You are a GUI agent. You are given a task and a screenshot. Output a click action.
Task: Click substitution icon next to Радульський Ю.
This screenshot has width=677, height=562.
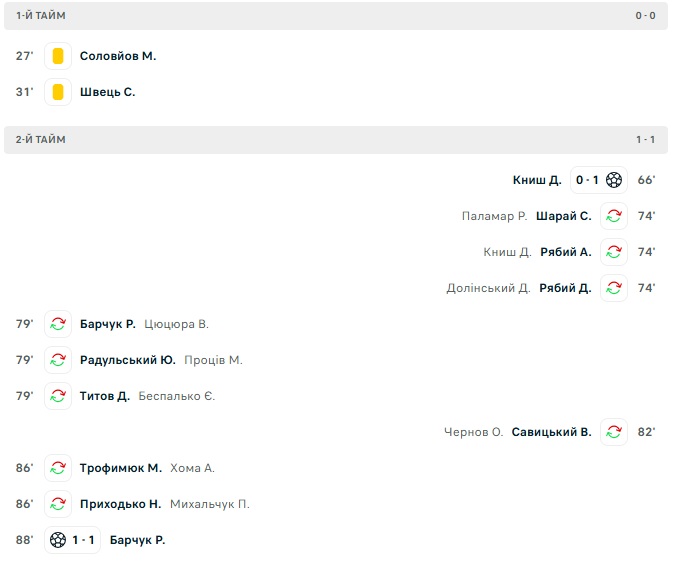point(58,360)
